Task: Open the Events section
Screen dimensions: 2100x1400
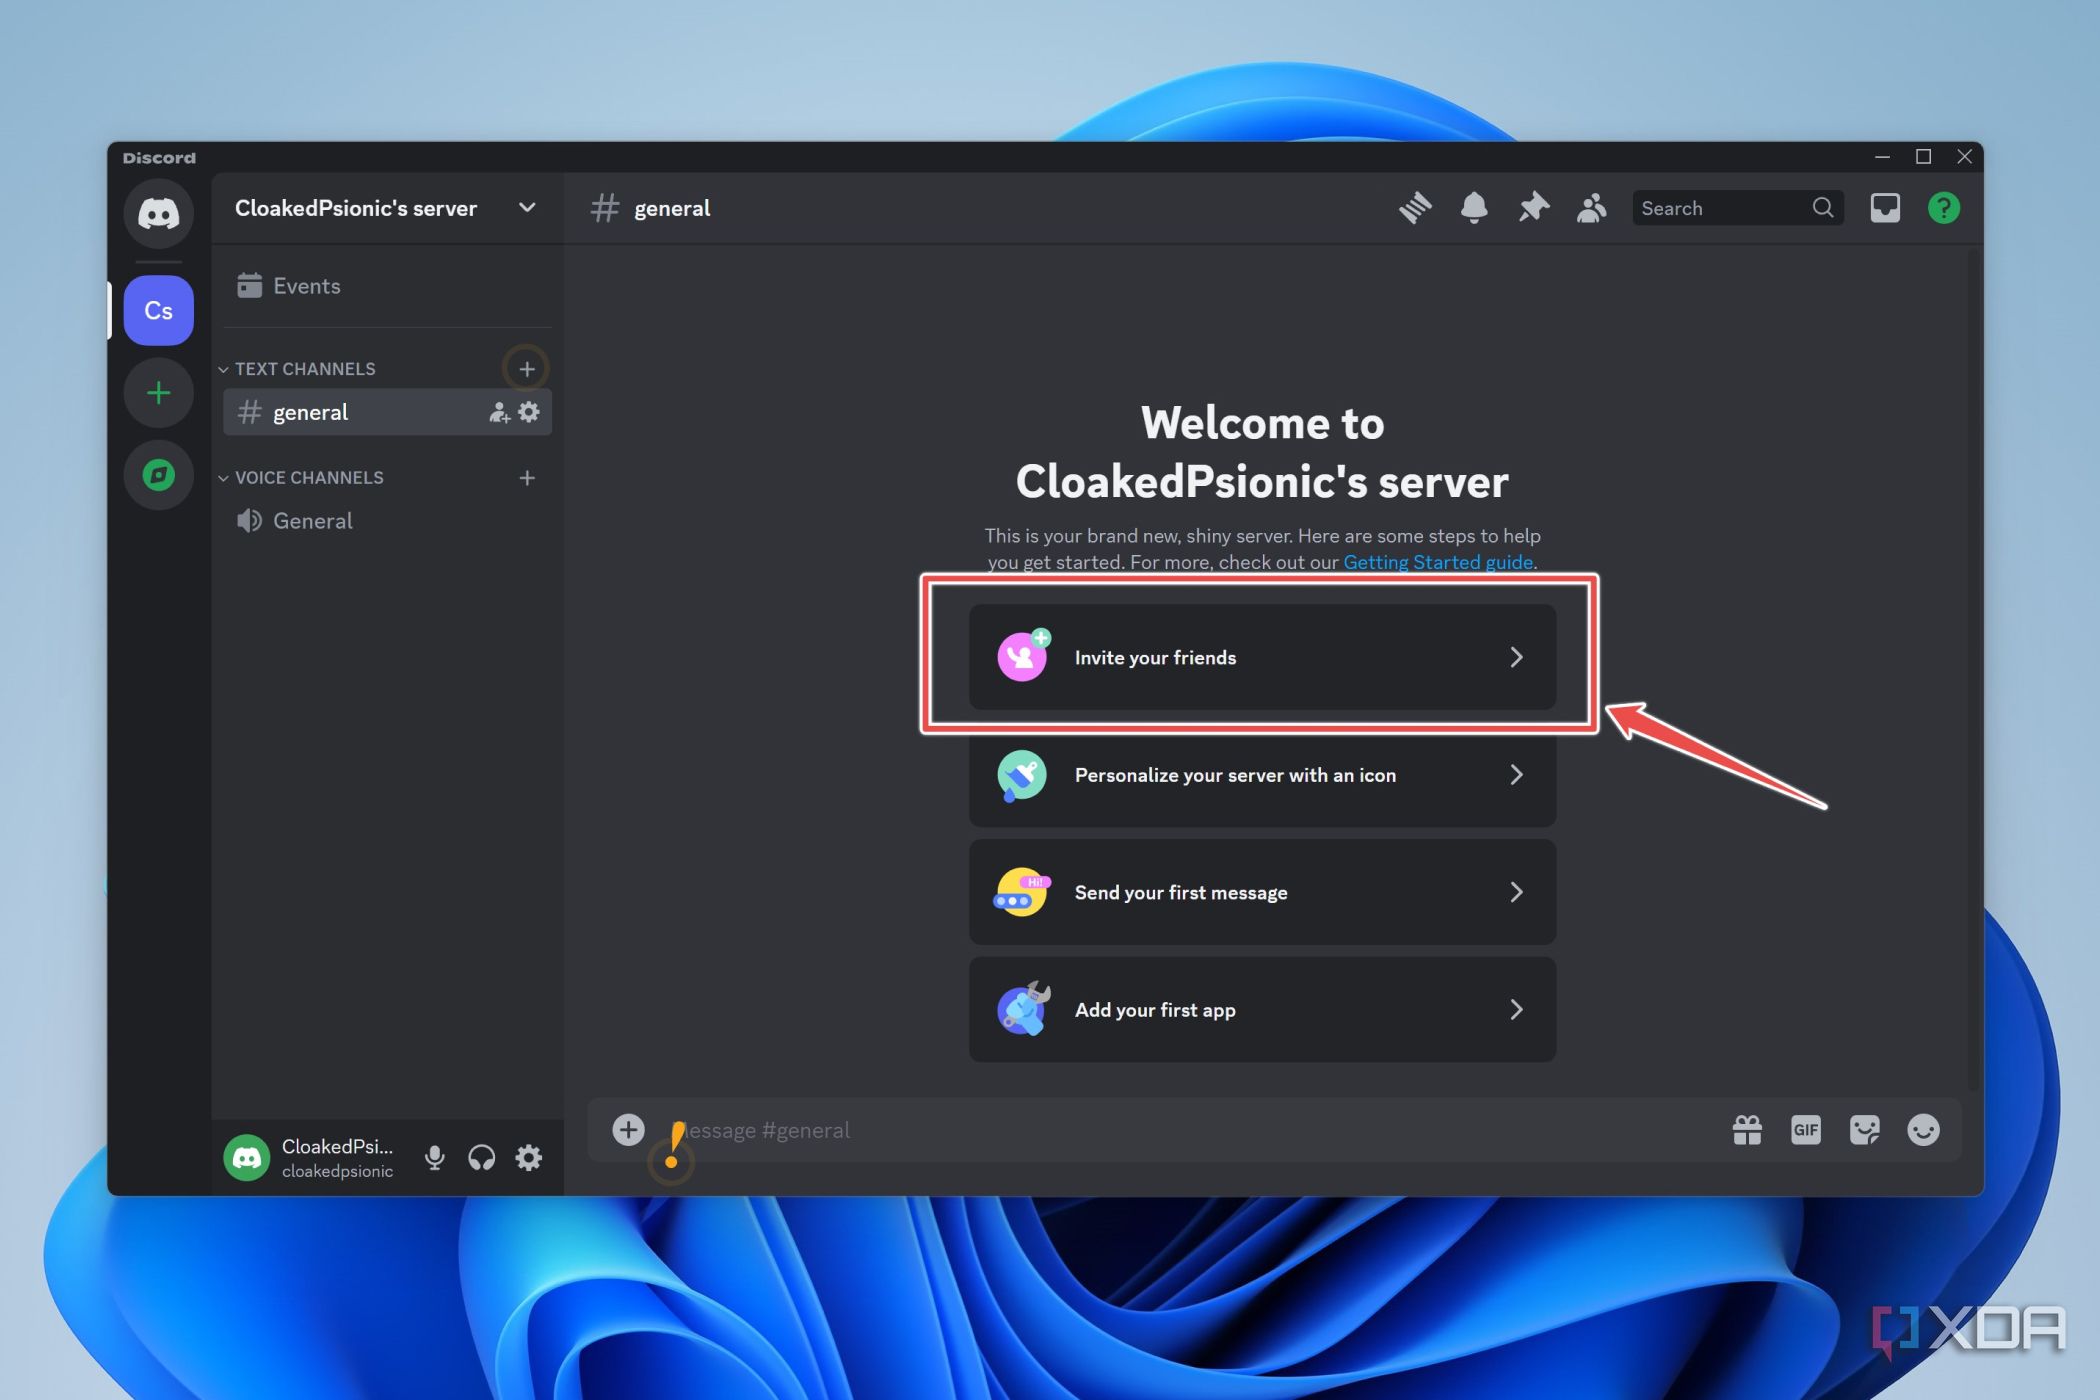Action: 306,285
